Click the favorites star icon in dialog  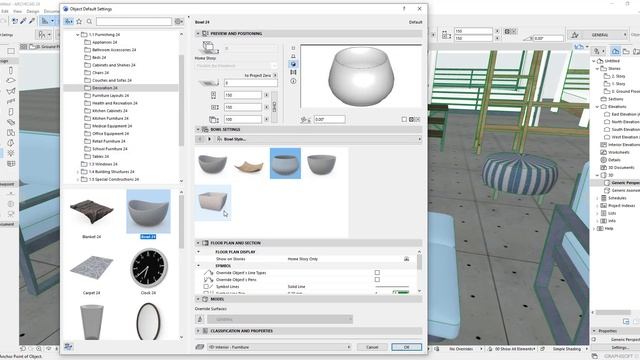tap(79, 21)
